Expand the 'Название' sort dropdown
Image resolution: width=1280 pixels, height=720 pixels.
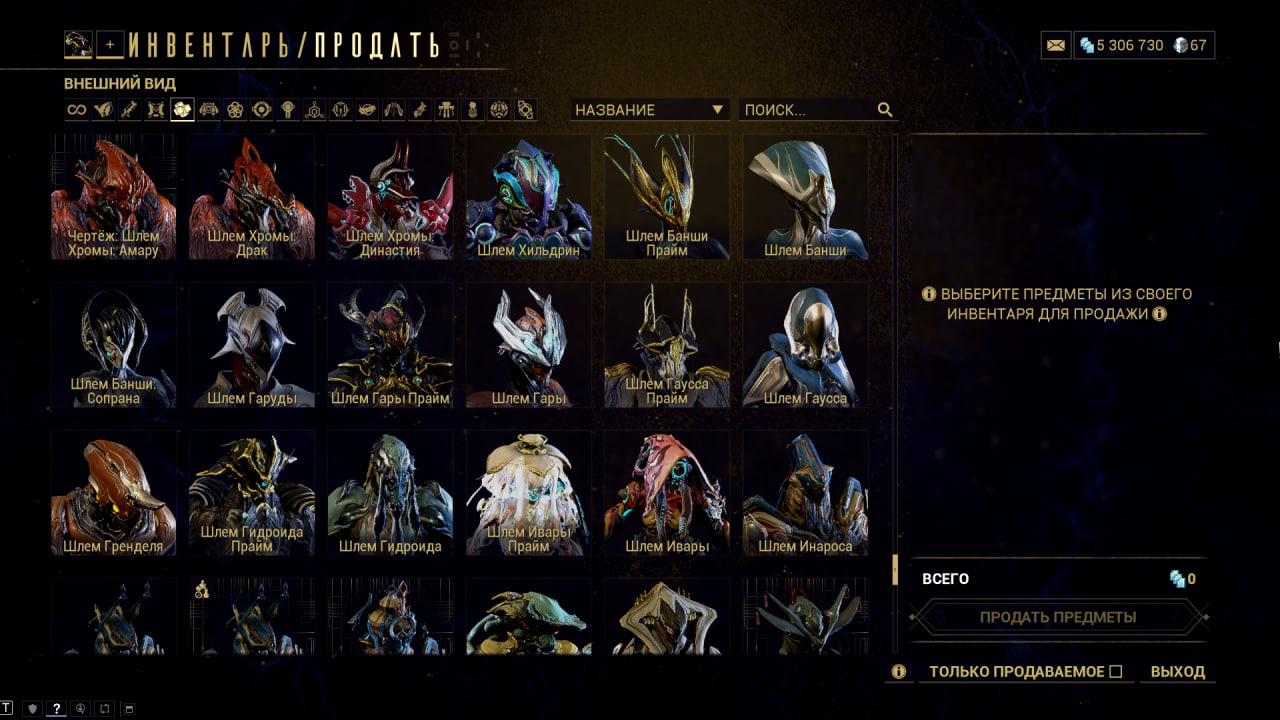(650, 110)
